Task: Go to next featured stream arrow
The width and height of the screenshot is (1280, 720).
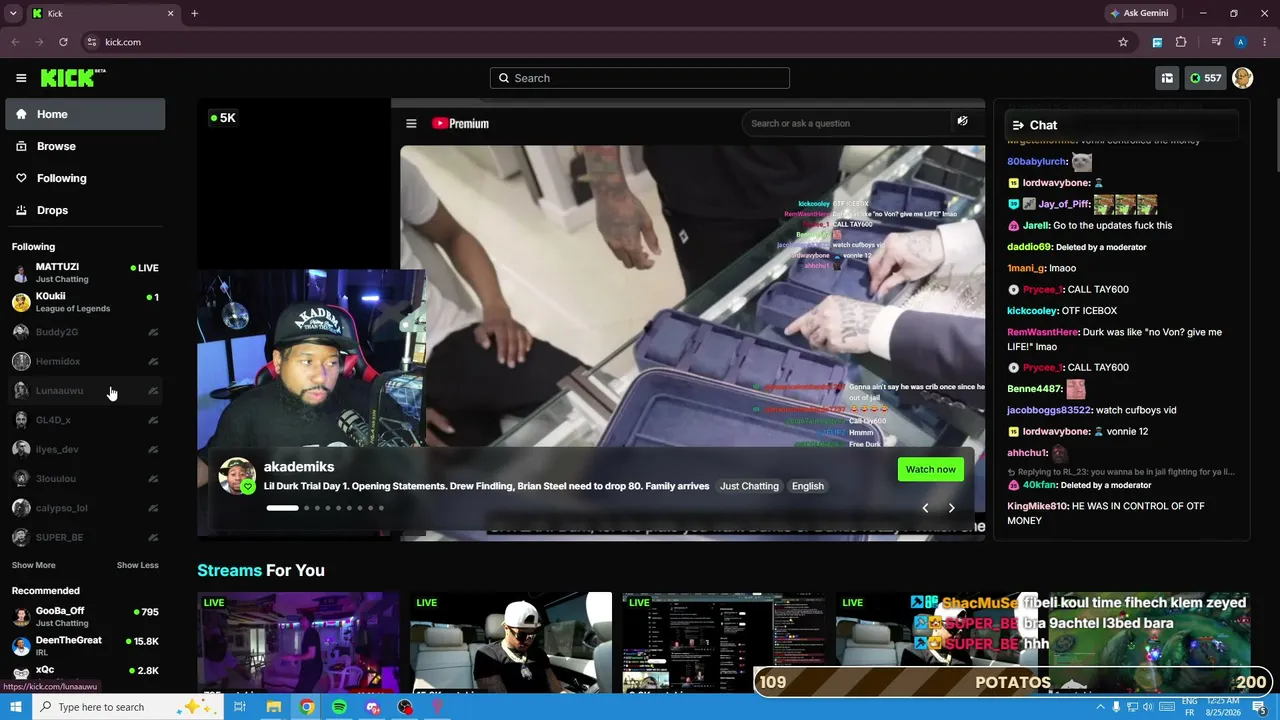Action: pos(951,508)
